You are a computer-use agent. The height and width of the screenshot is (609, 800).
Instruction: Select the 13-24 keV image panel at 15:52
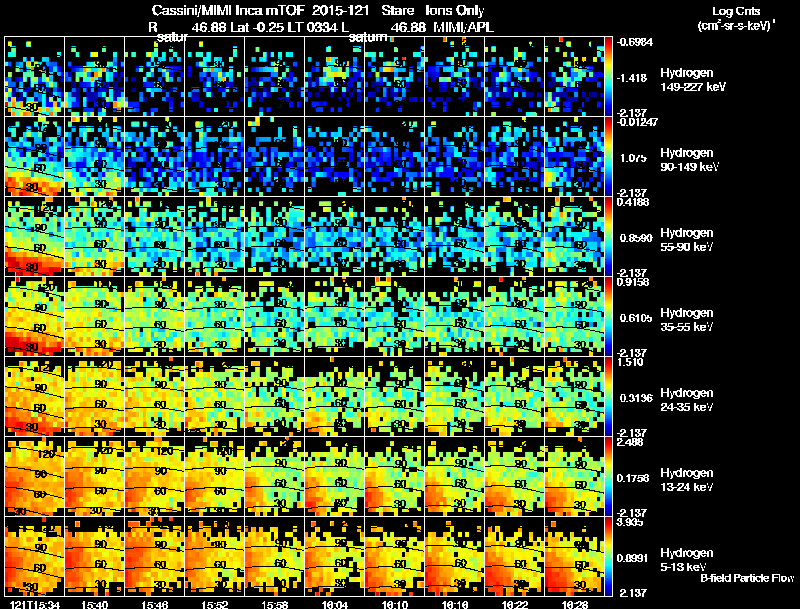214,477
